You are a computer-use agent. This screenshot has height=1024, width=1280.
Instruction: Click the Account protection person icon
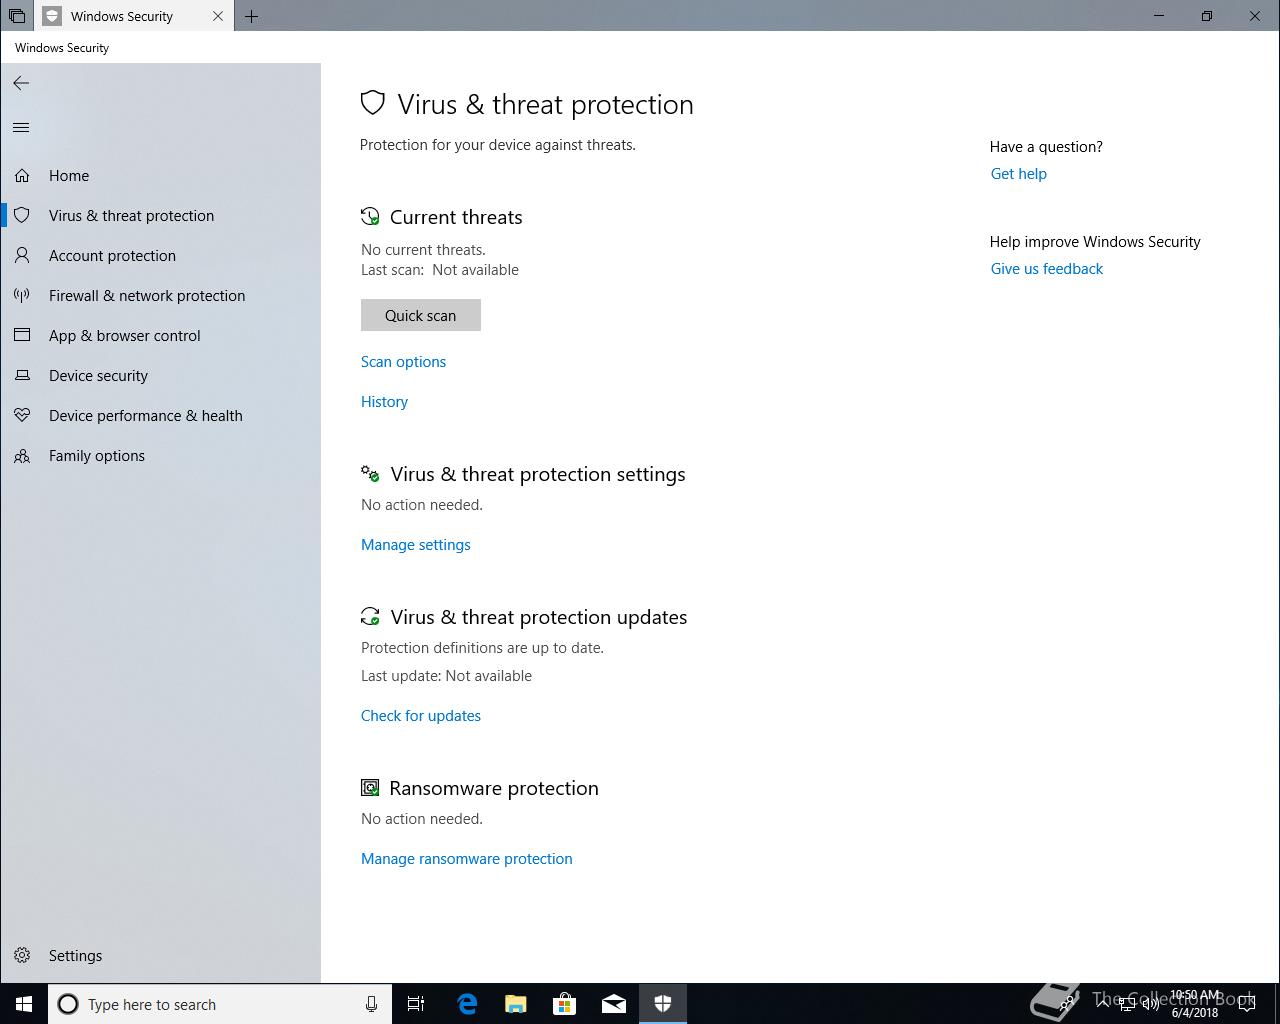[x=22, y=255]
